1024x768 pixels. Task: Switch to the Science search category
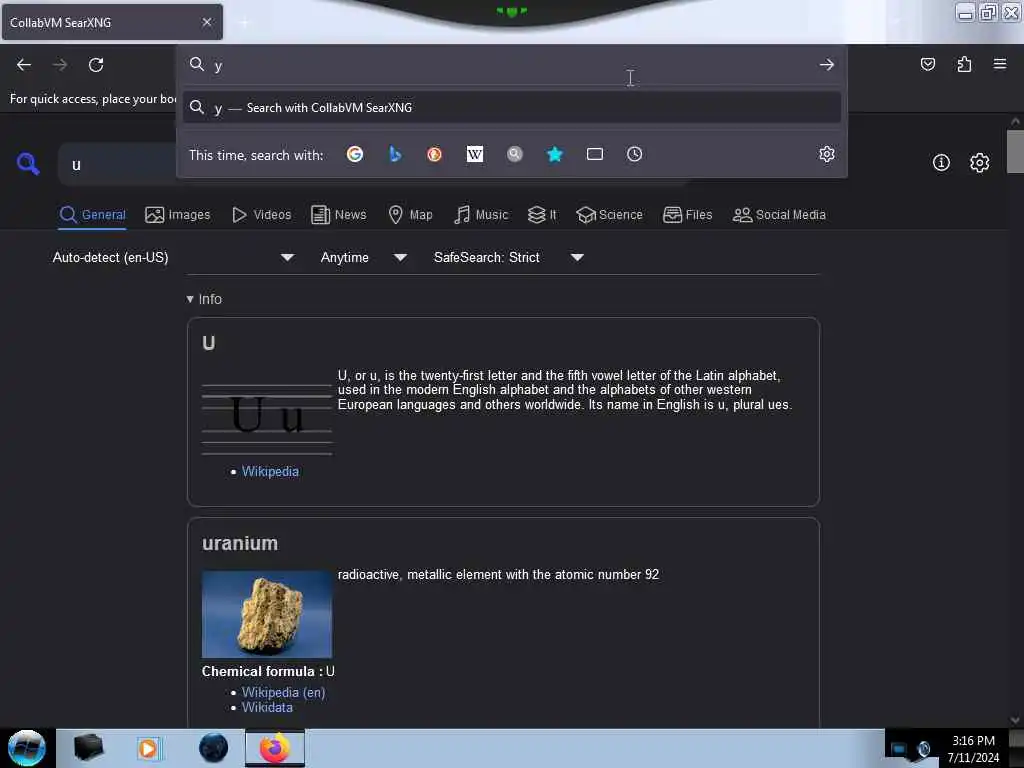(609, 215)
